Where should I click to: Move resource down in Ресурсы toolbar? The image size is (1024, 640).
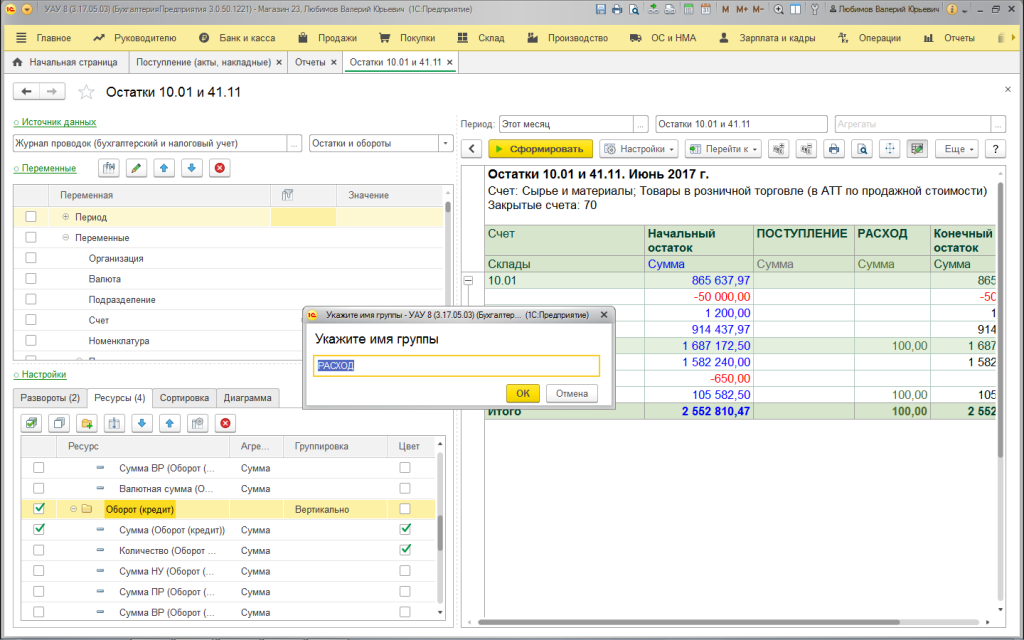(x=142, y=424)
